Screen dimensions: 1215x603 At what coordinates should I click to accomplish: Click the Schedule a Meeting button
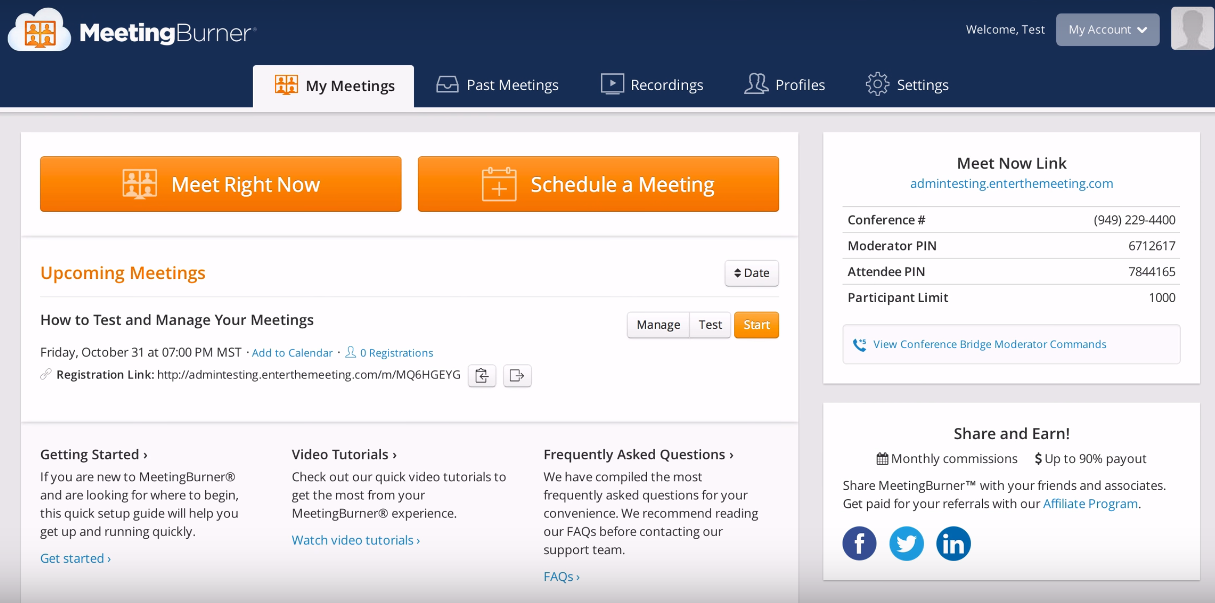[x=598, y=184]
